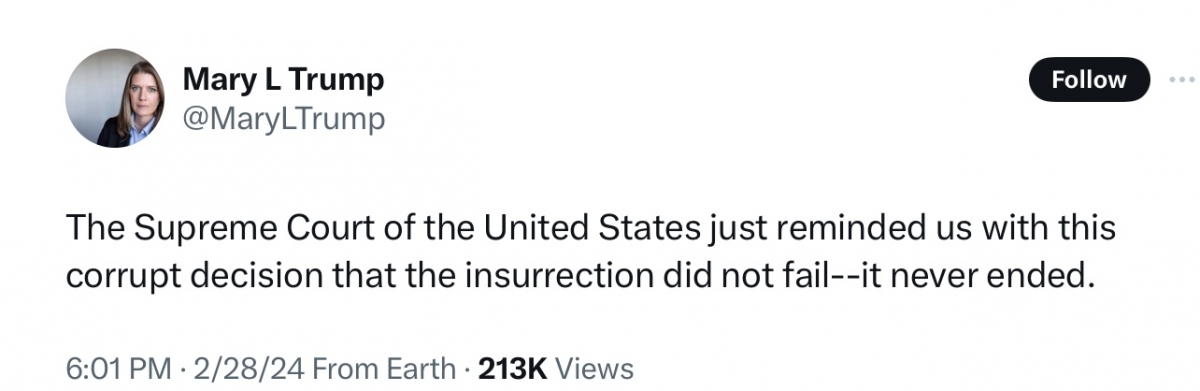Viewport: 1200px width, 391px height.
Task: Select the From Earth location label
Action: tap(385, 368)
